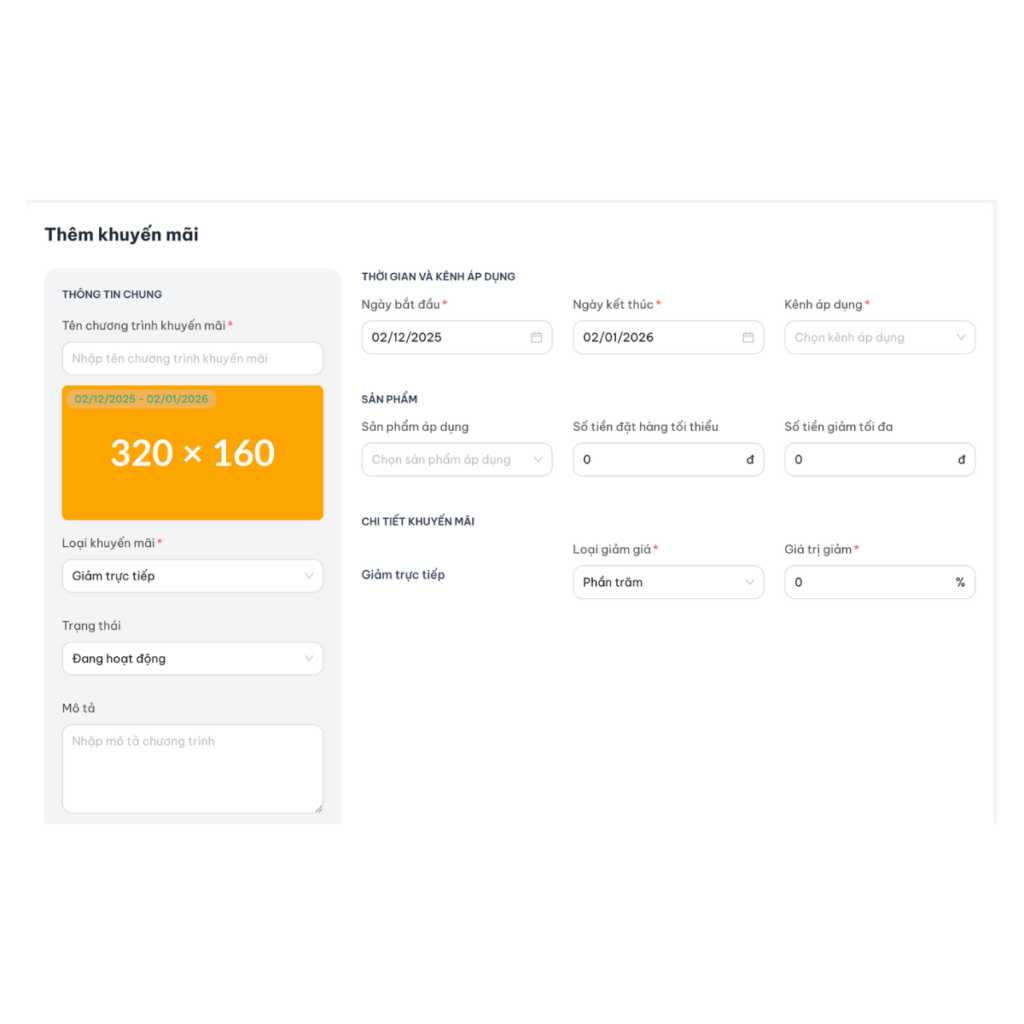The width and height of the screenshot is (1024, 1024).
Task: Open the Loại khuyến mãi dropdown
Action: [192, 576]
